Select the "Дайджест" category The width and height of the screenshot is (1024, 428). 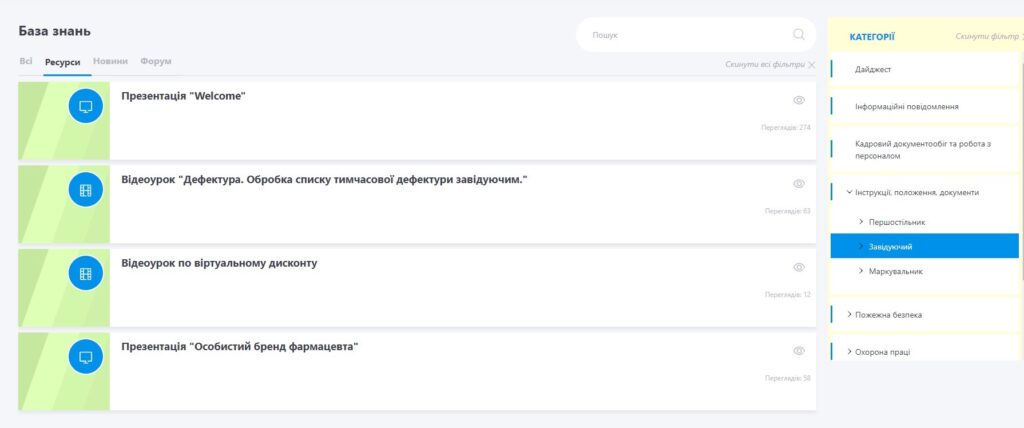click(873, 69)
